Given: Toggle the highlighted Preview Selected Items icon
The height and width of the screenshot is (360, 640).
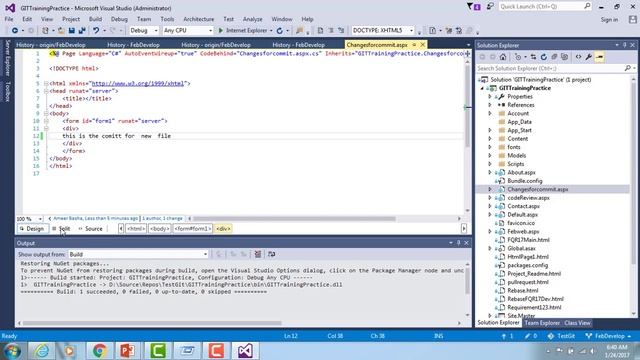Looking at the screenshot, I should tap(599, 57).
